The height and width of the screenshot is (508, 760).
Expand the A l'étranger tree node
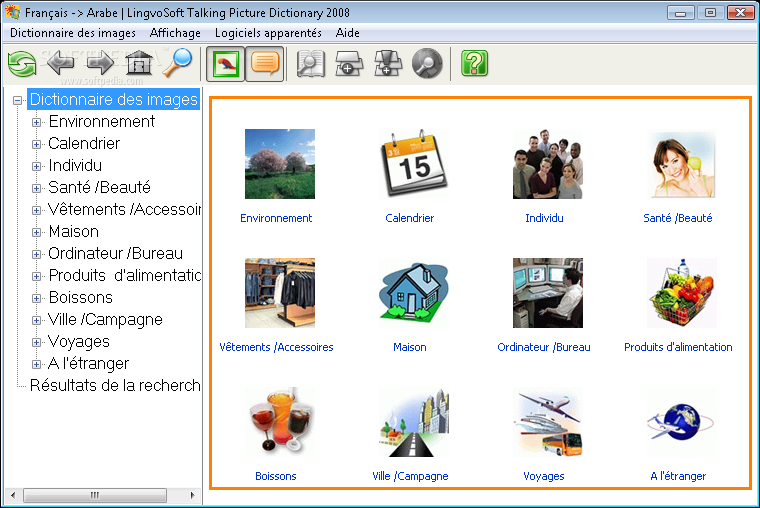point(36,364)
